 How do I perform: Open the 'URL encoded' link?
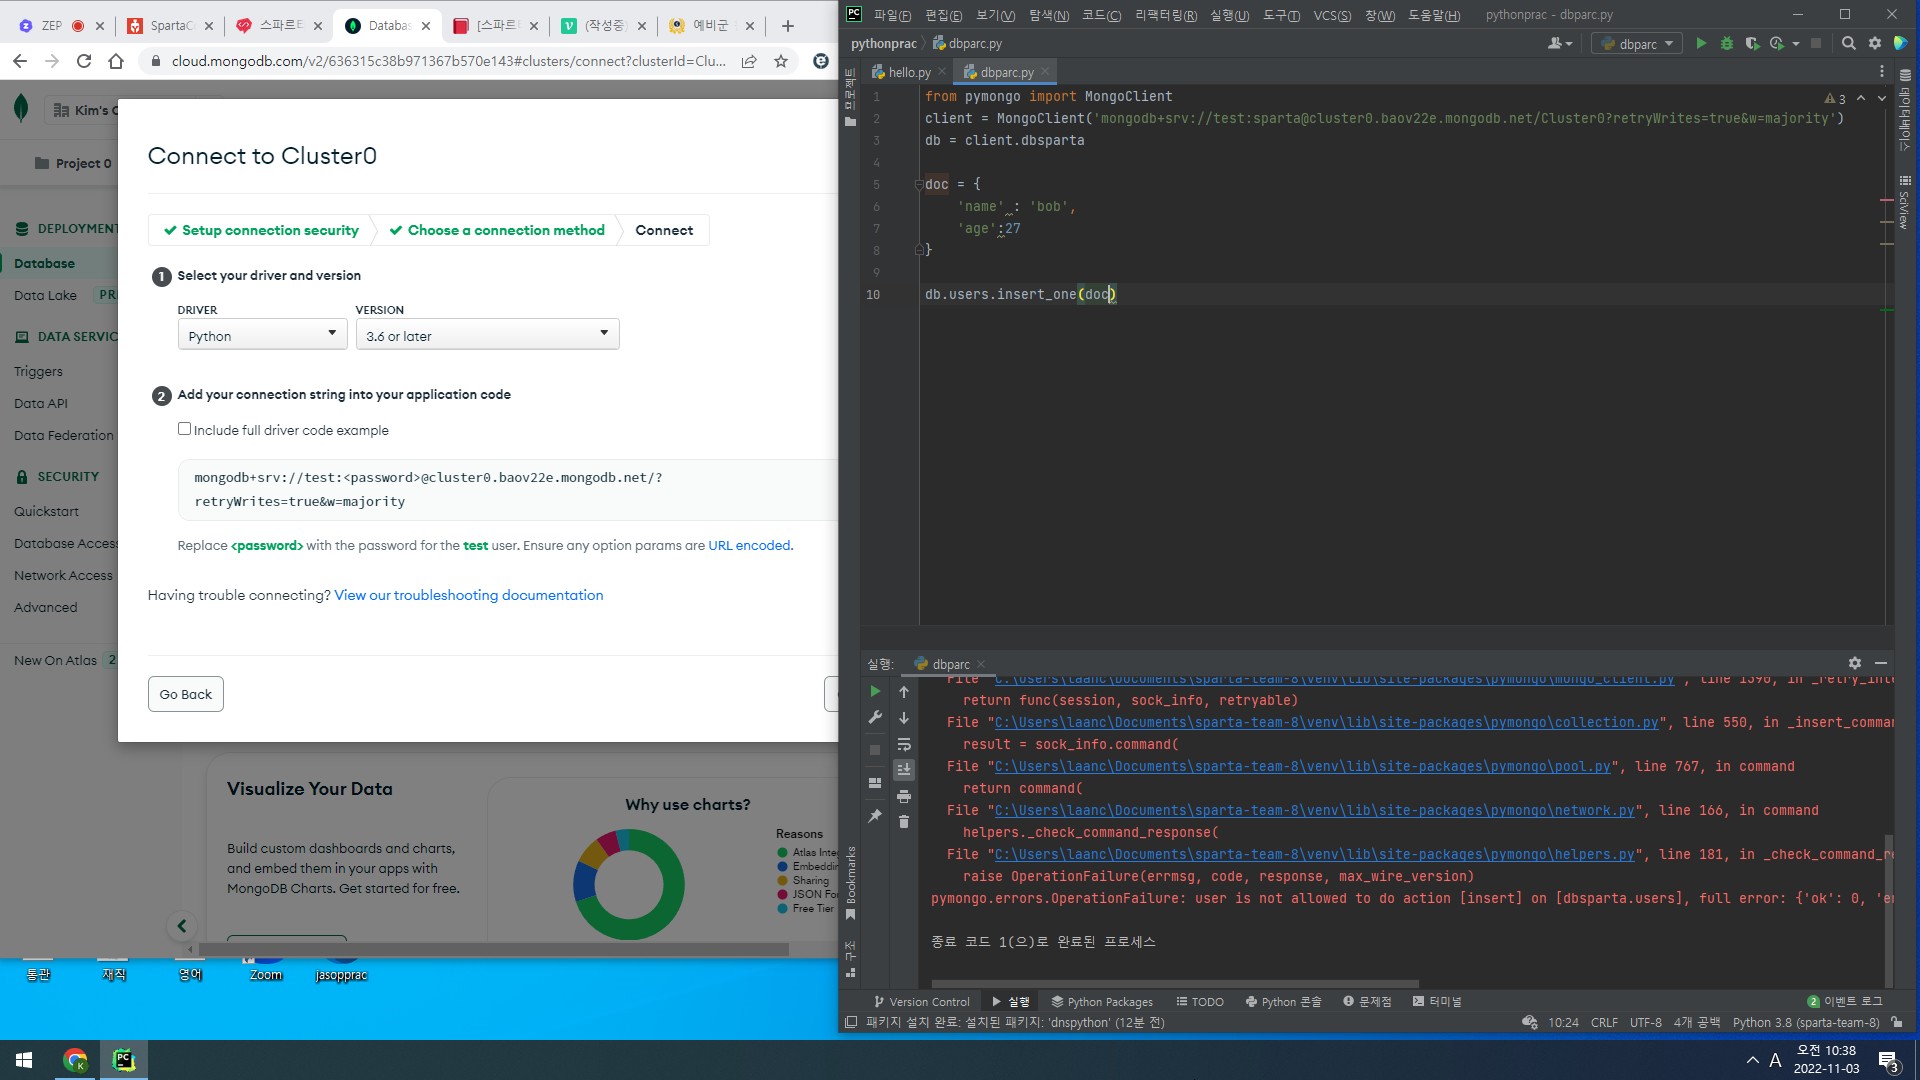(749, 545)
